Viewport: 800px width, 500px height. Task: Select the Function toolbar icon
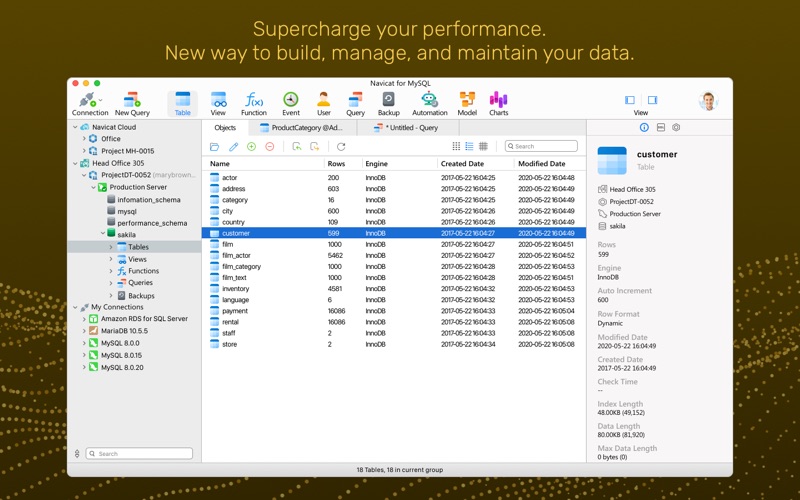tap(254, 104)
